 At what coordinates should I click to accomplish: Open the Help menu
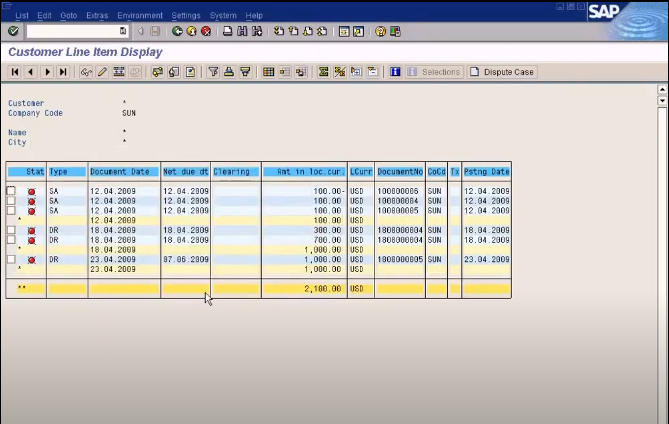[254, 15]
